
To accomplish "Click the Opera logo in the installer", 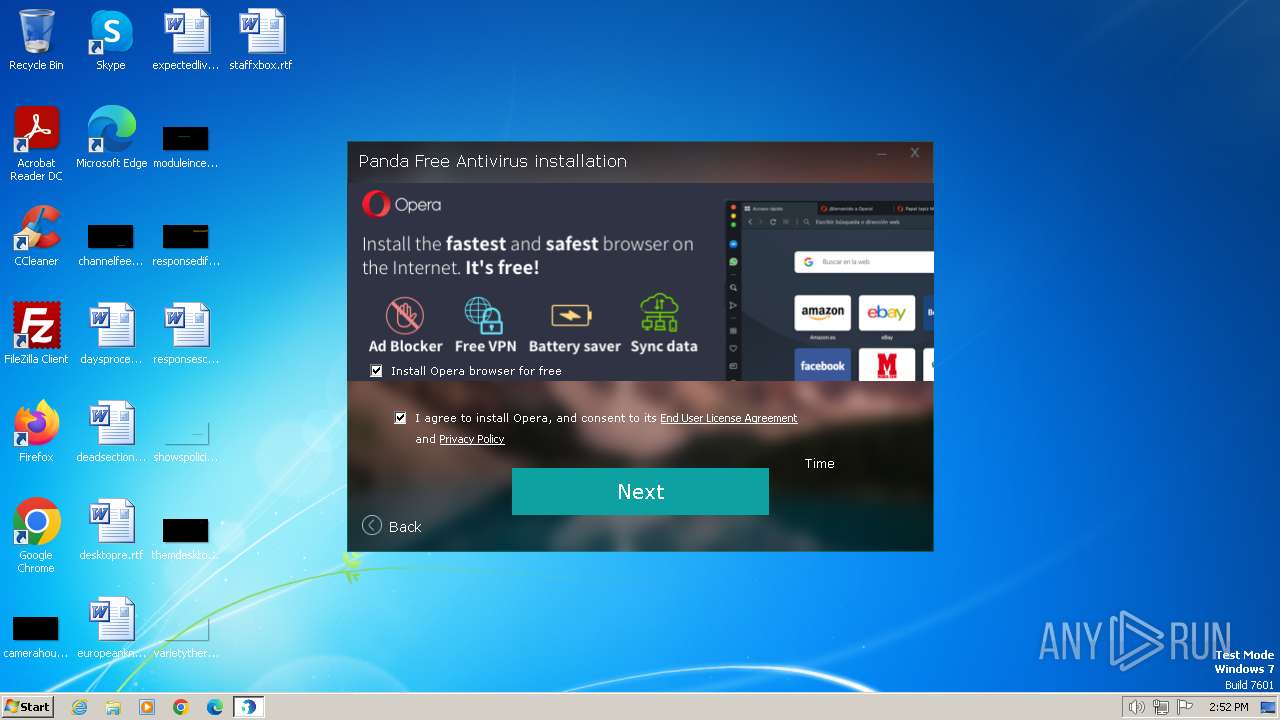I will 401,204.
